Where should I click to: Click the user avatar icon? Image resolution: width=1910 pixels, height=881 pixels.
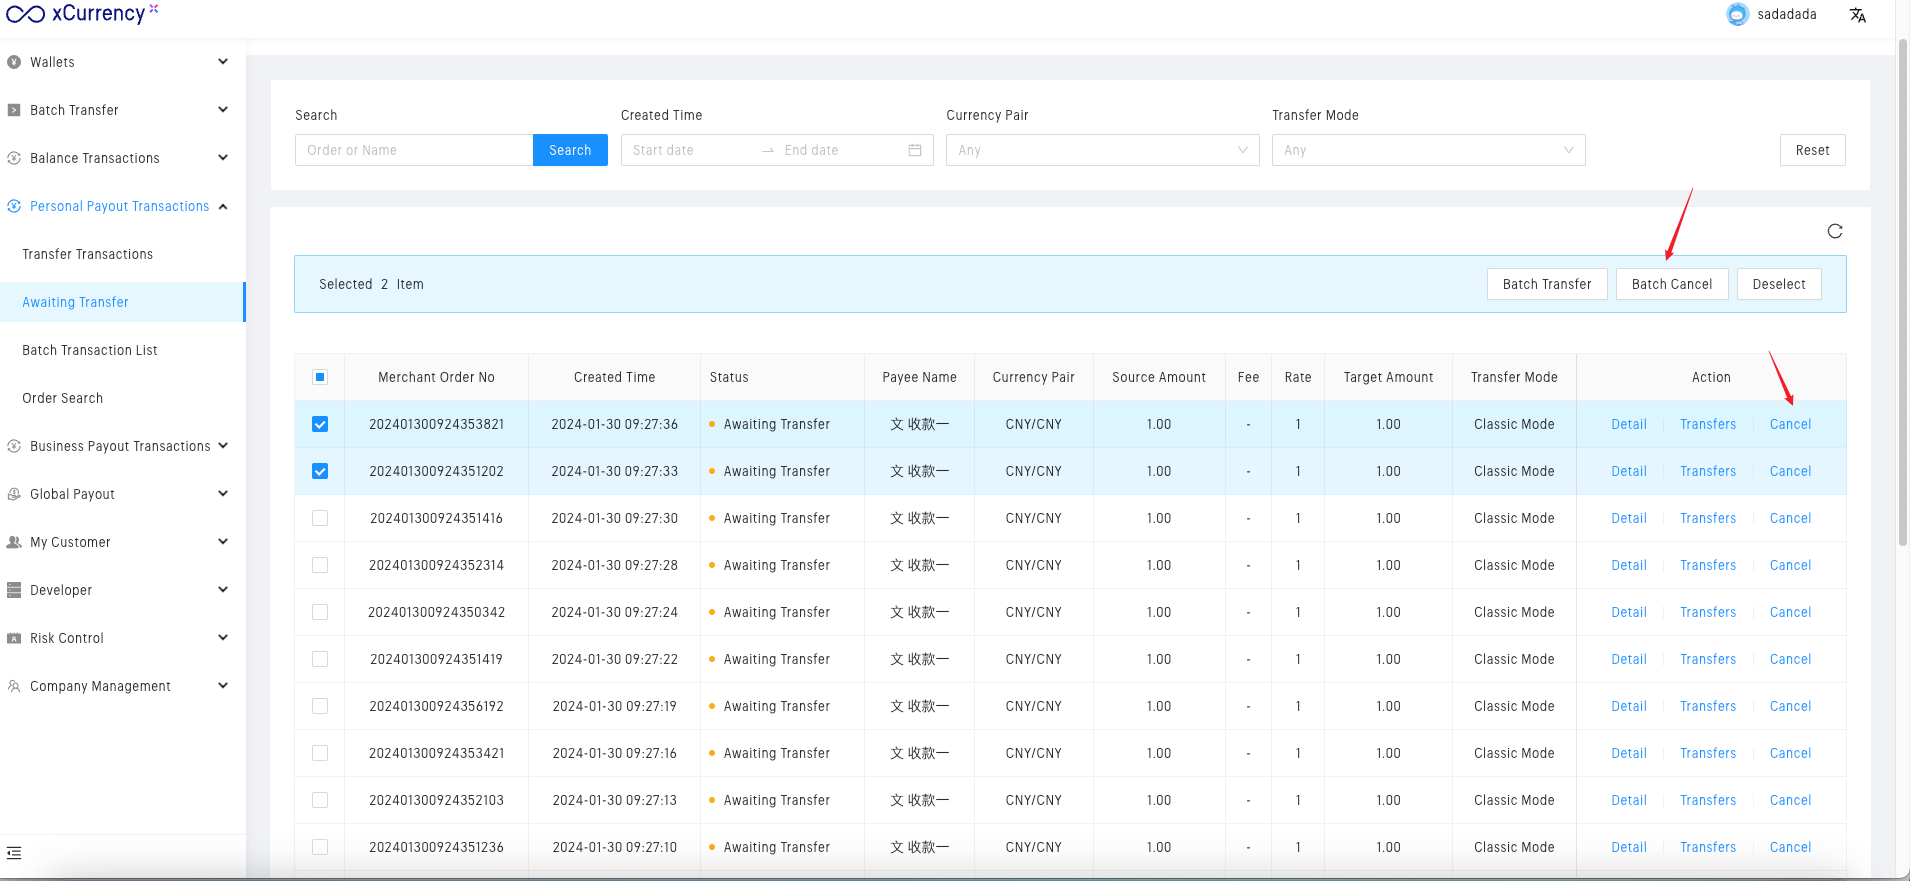pos(1737,15)
